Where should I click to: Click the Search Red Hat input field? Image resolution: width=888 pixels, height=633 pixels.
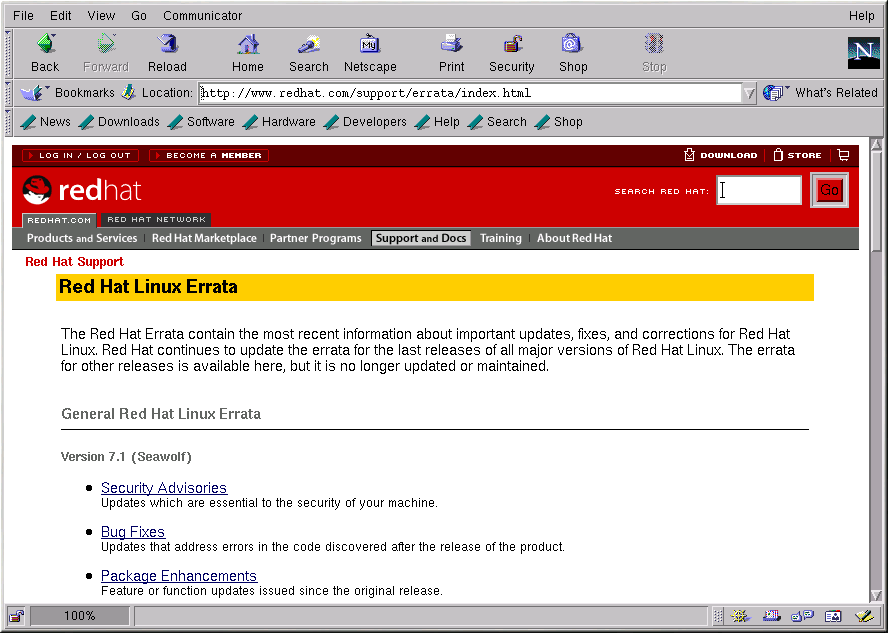[x=758, y=190]
